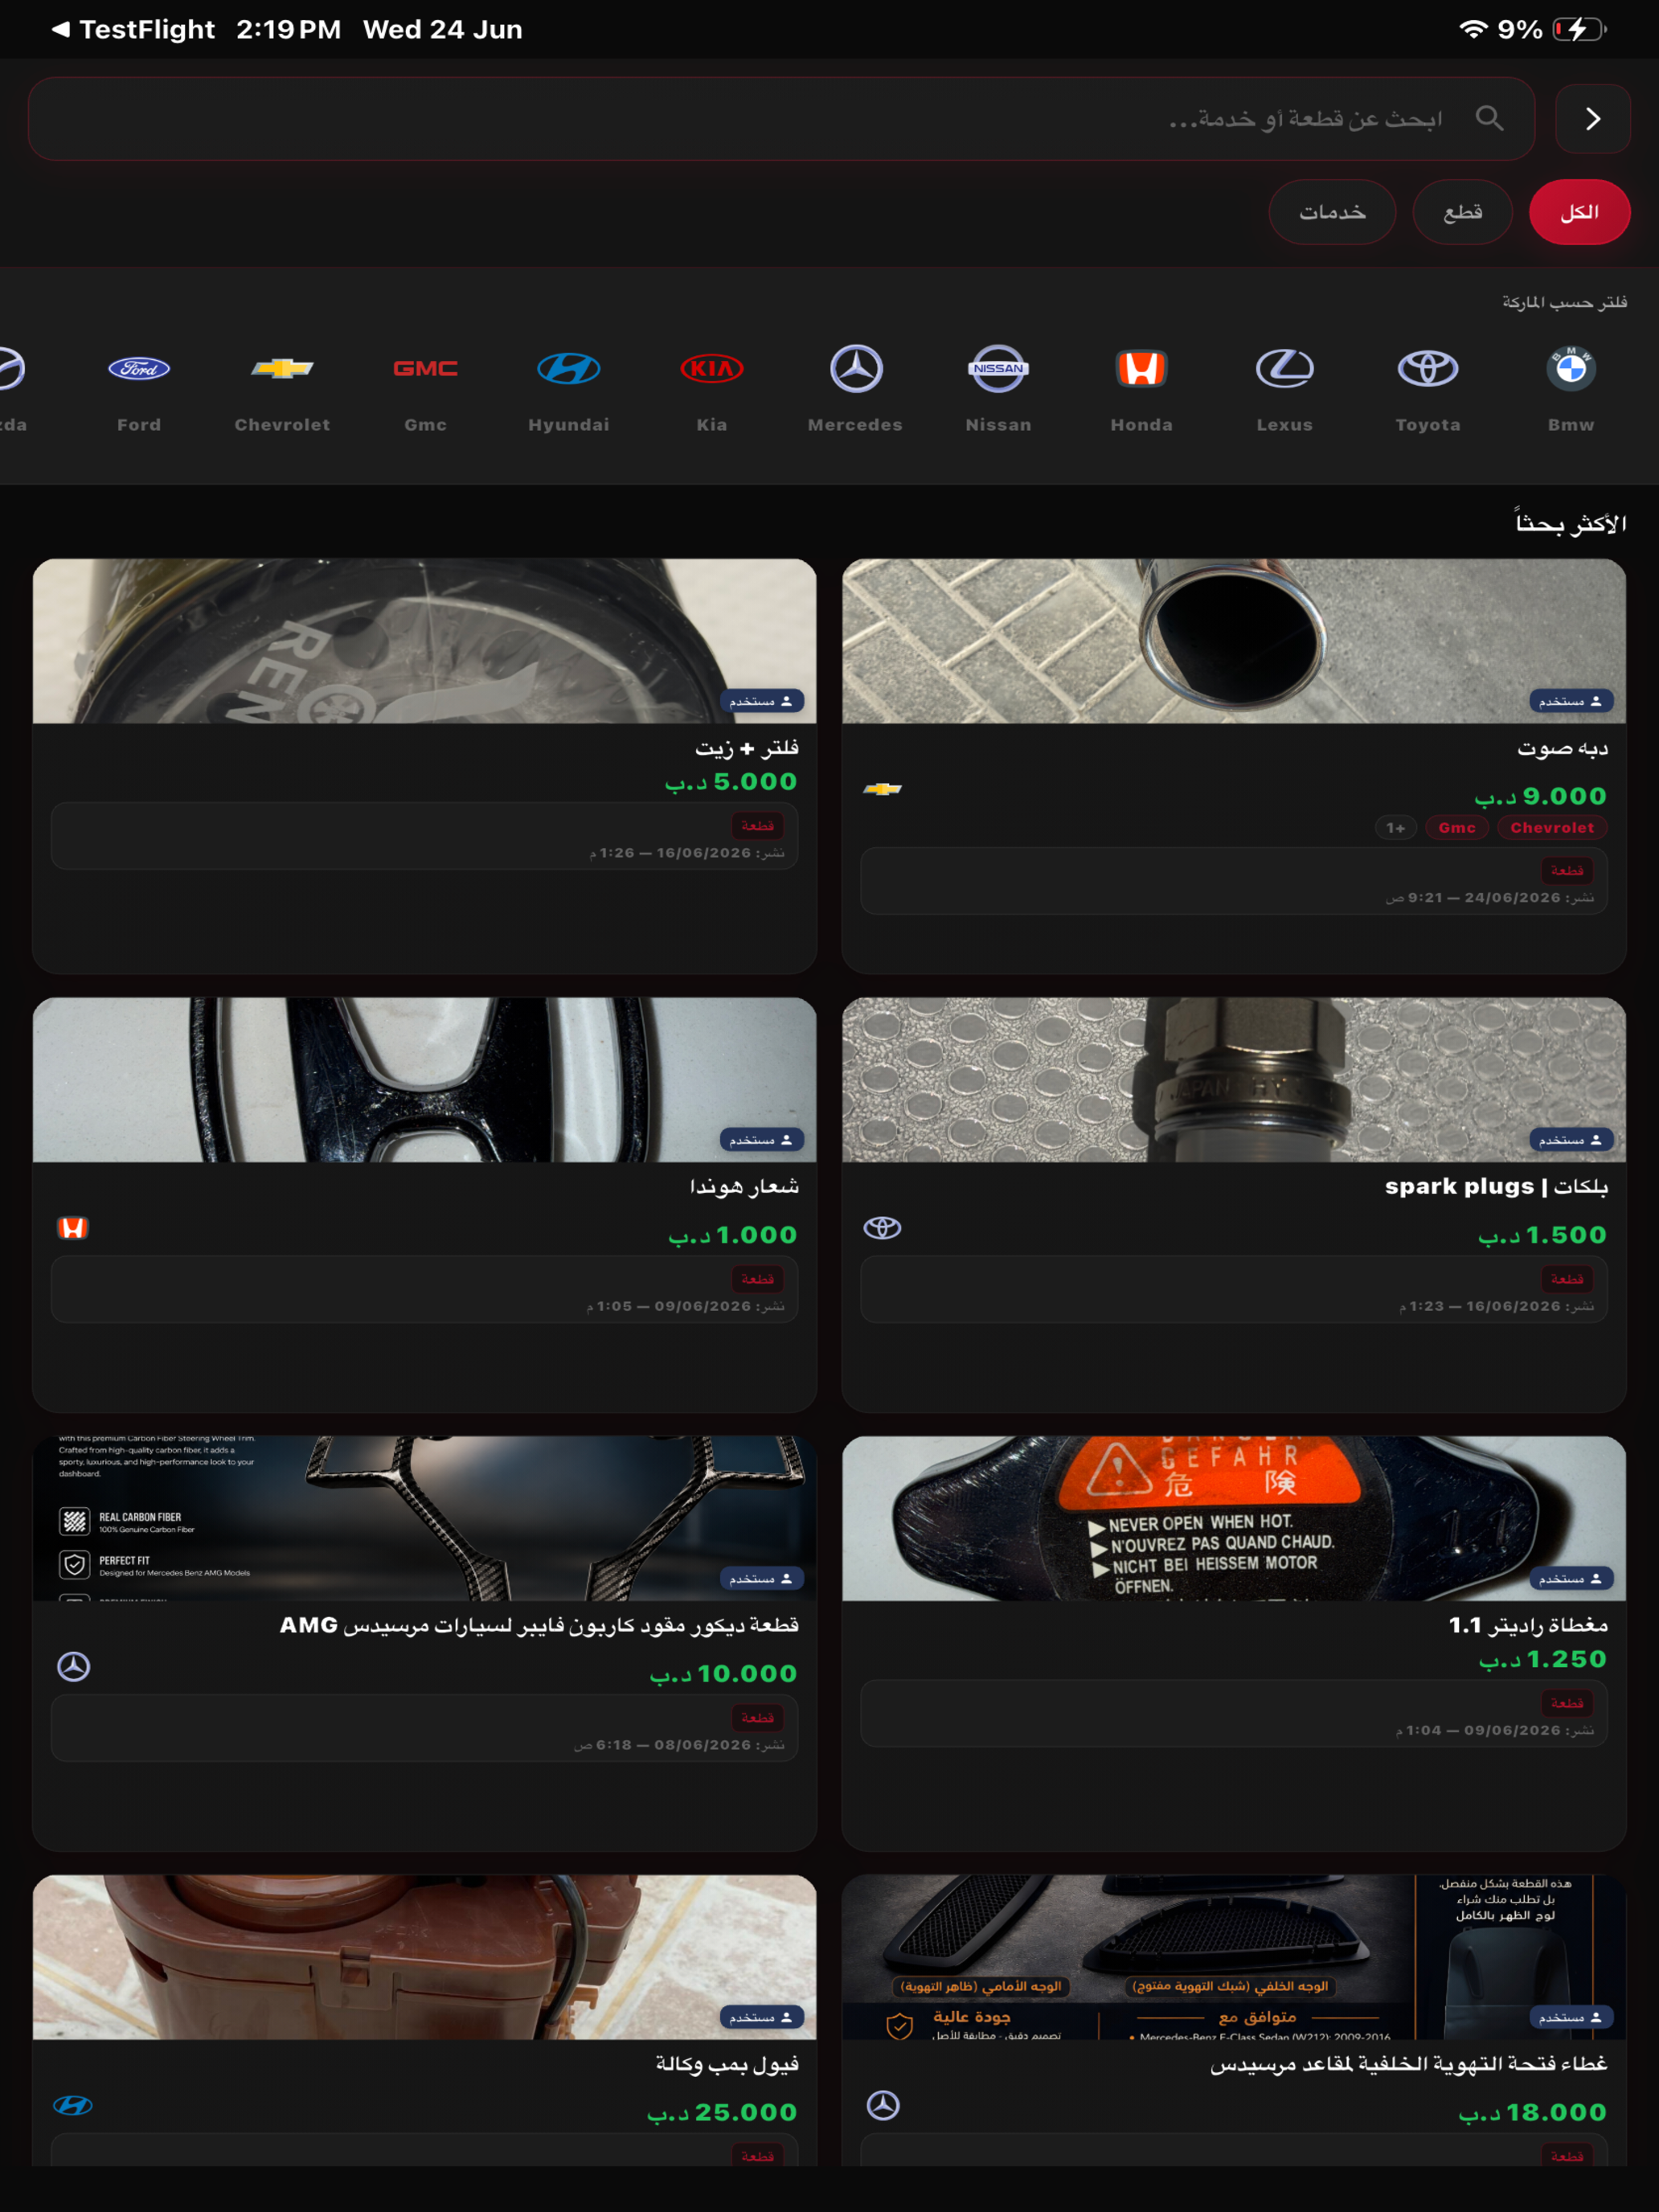Tap Mercedes logo on AMG carbon fiber card
1659x2212 pixels.
pyautogui.click(x=73, y=1666)
